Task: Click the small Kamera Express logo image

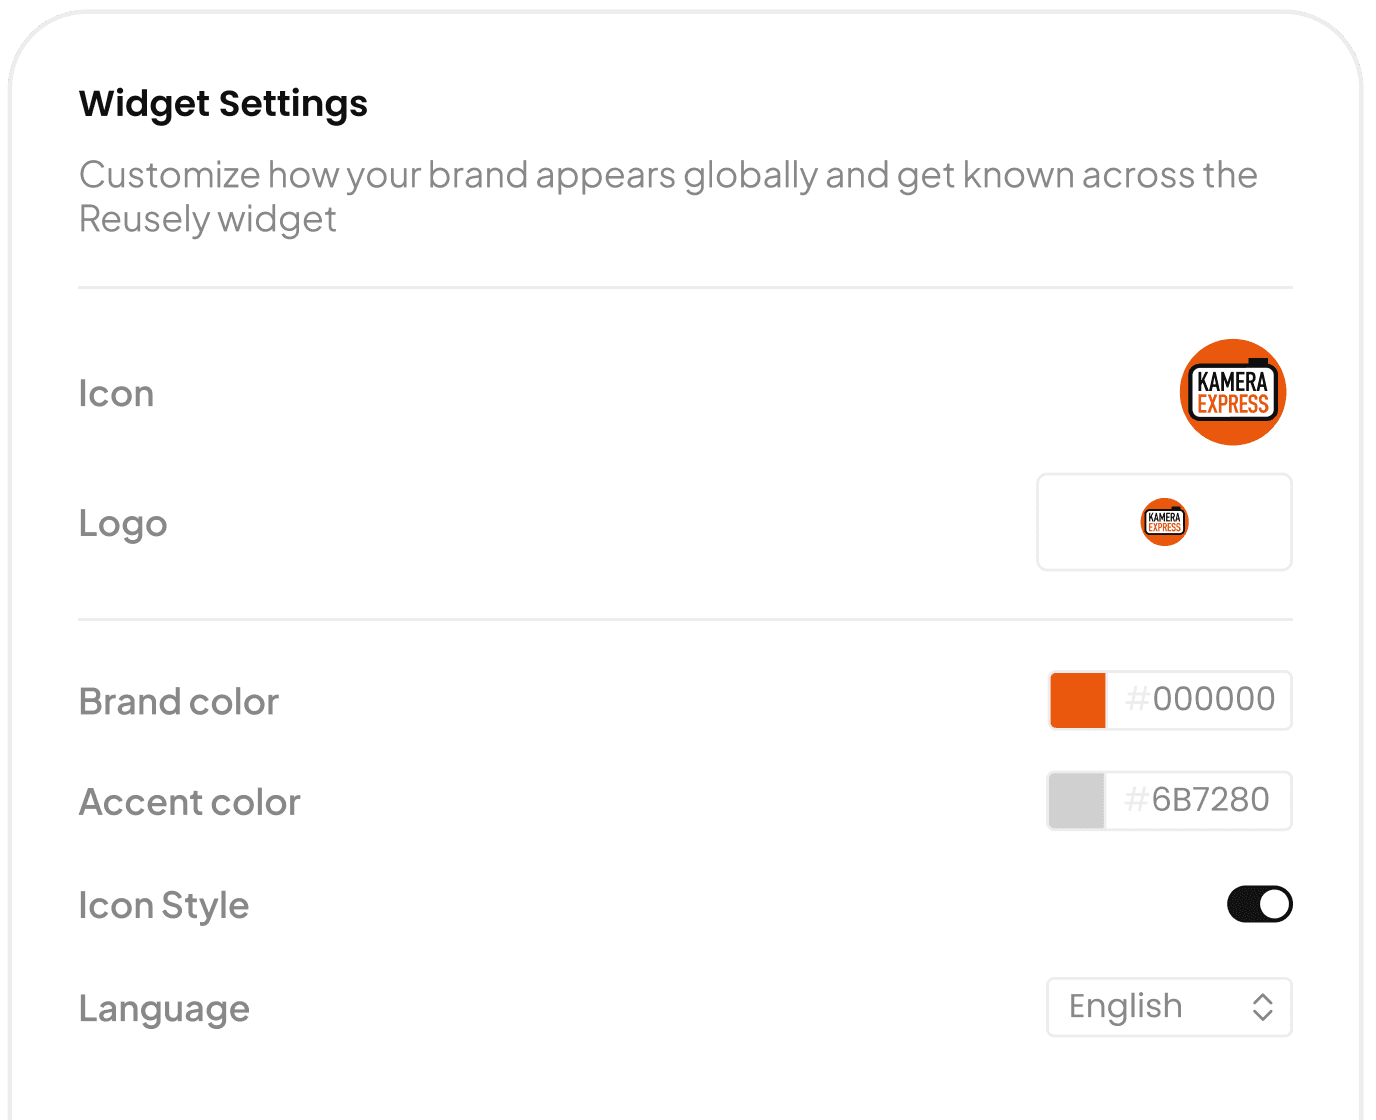Action: 1165,522
